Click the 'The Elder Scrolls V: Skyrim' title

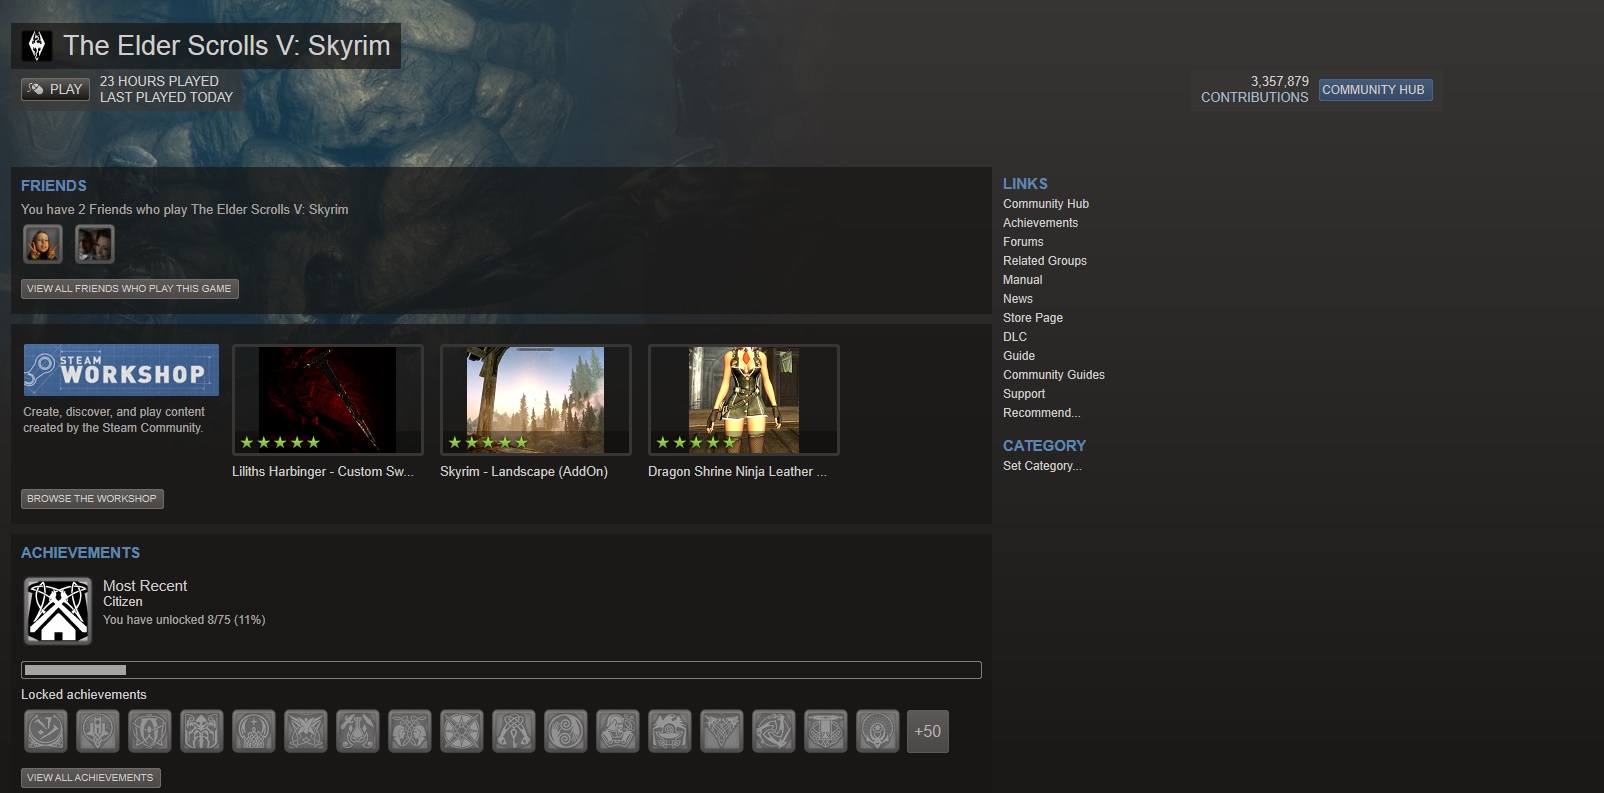pos(227,46)
